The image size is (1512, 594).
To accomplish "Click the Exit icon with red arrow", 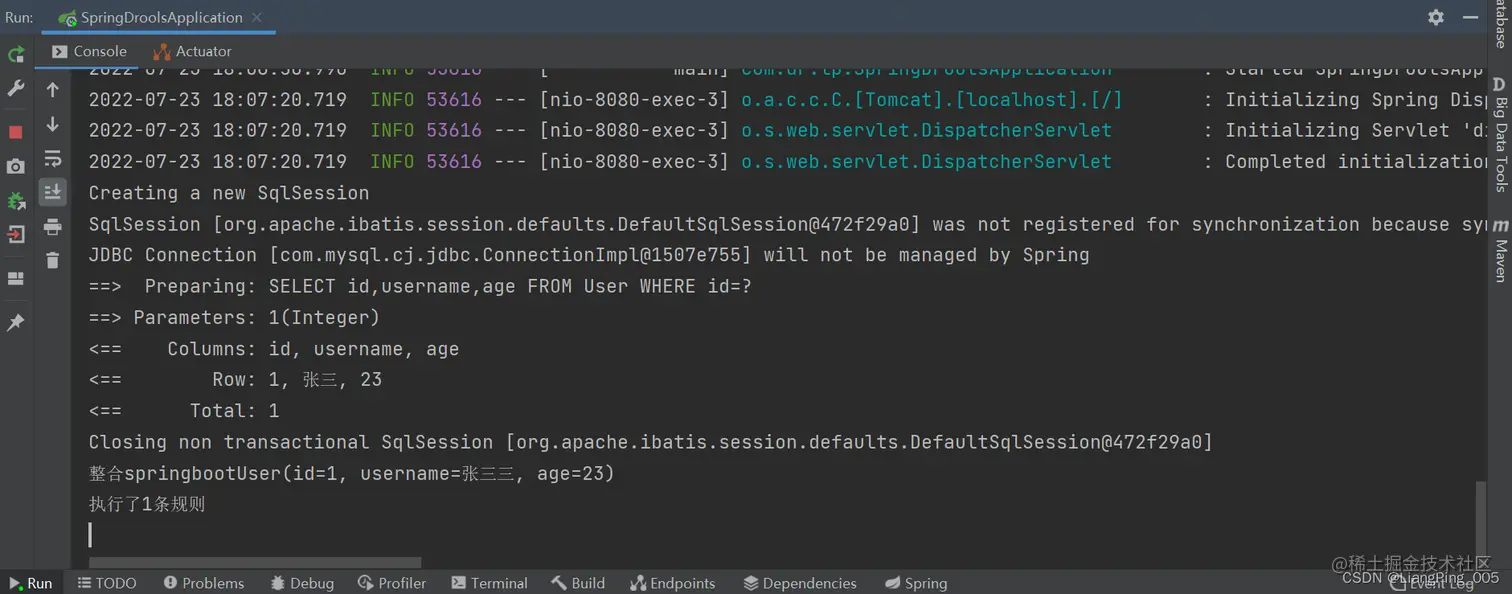I will (x=16, y=235).
